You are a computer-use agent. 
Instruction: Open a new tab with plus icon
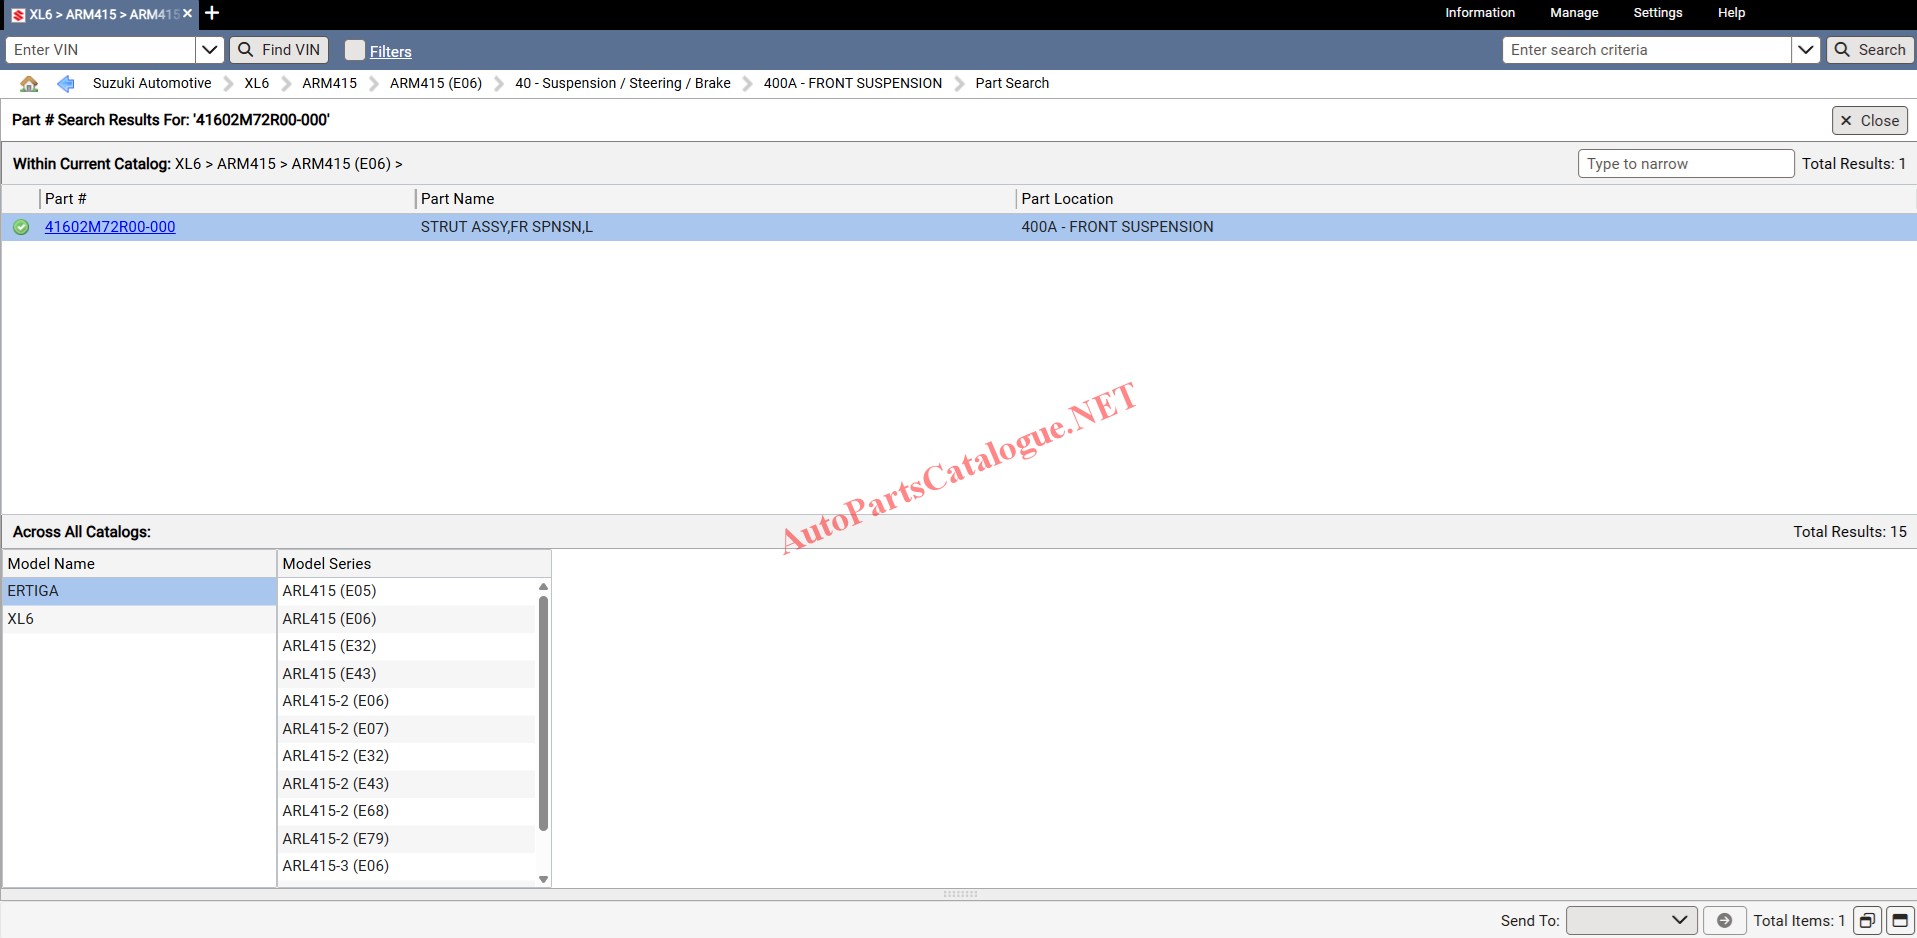[212, 14]
